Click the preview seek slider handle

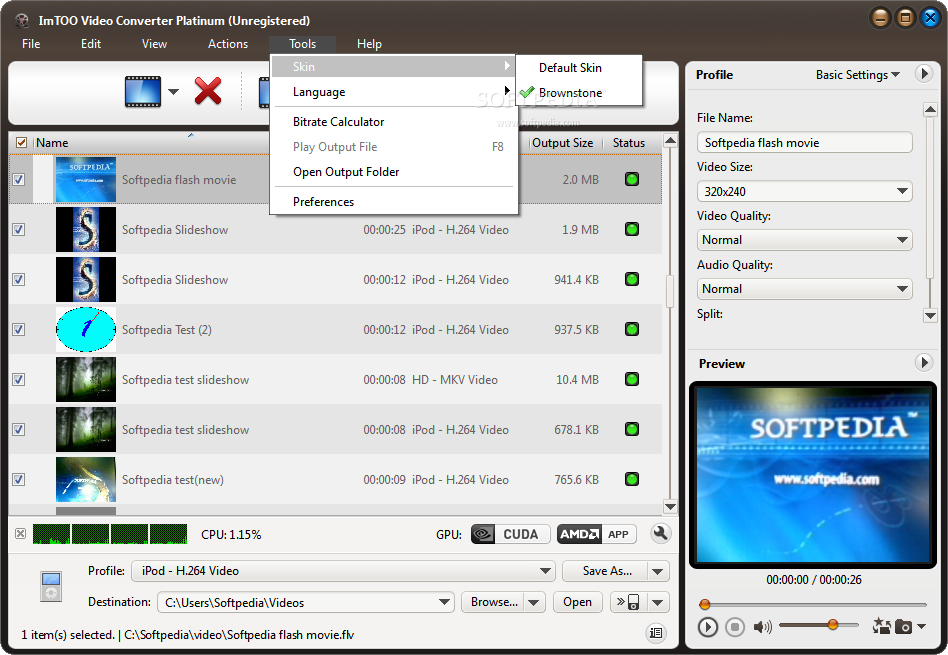704,604
